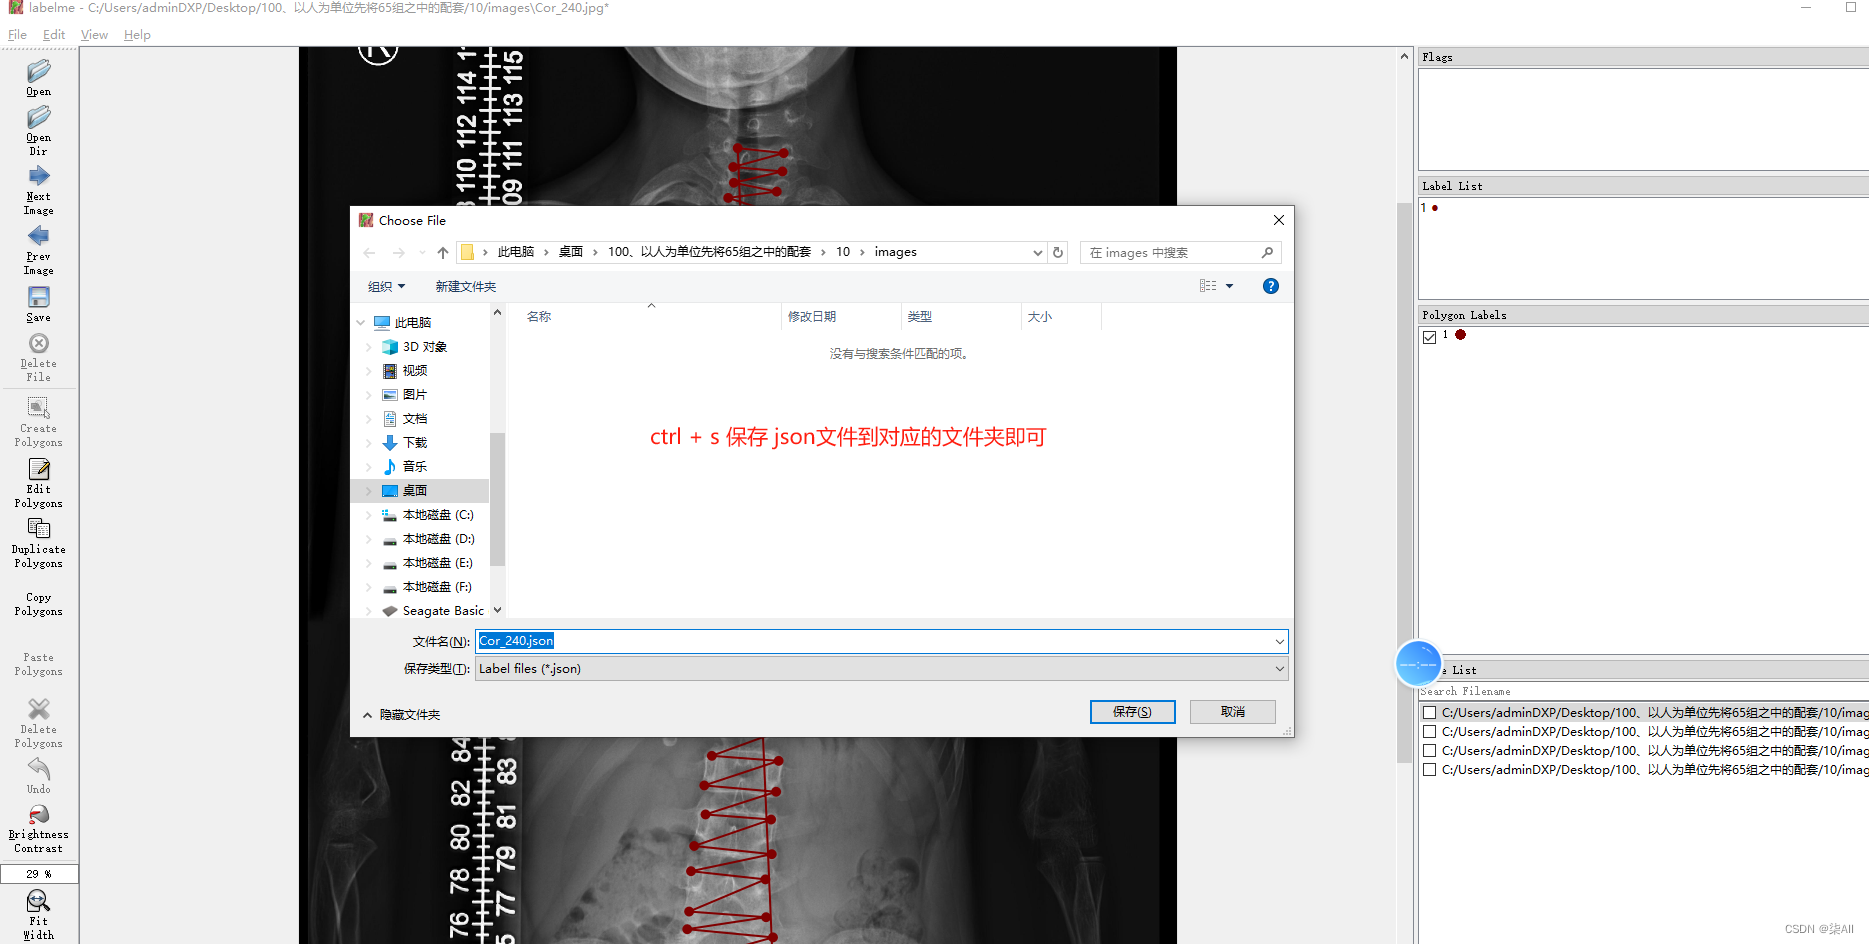Go to Prev Image in labelme

pyautogui.click(x=38, y=236)
